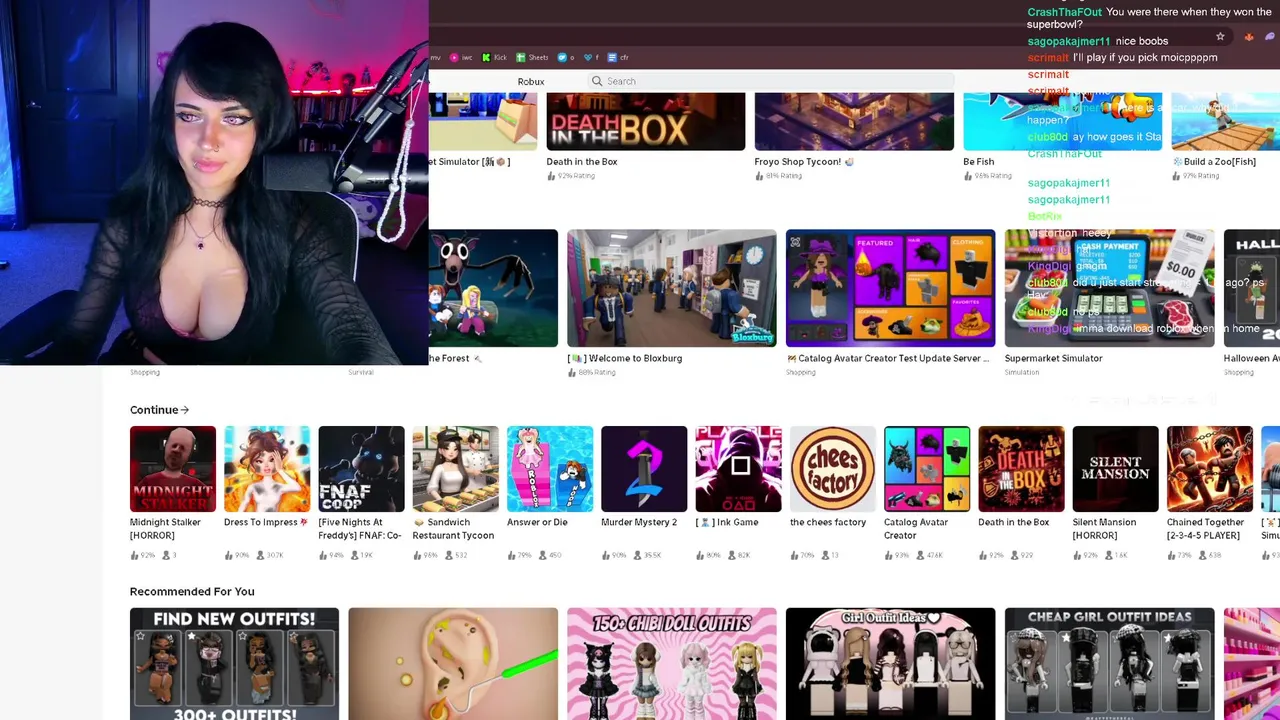Screen dimensions: 1280x720
Task: Click the Death in the Box title link
Action: (x=582, y=161)
